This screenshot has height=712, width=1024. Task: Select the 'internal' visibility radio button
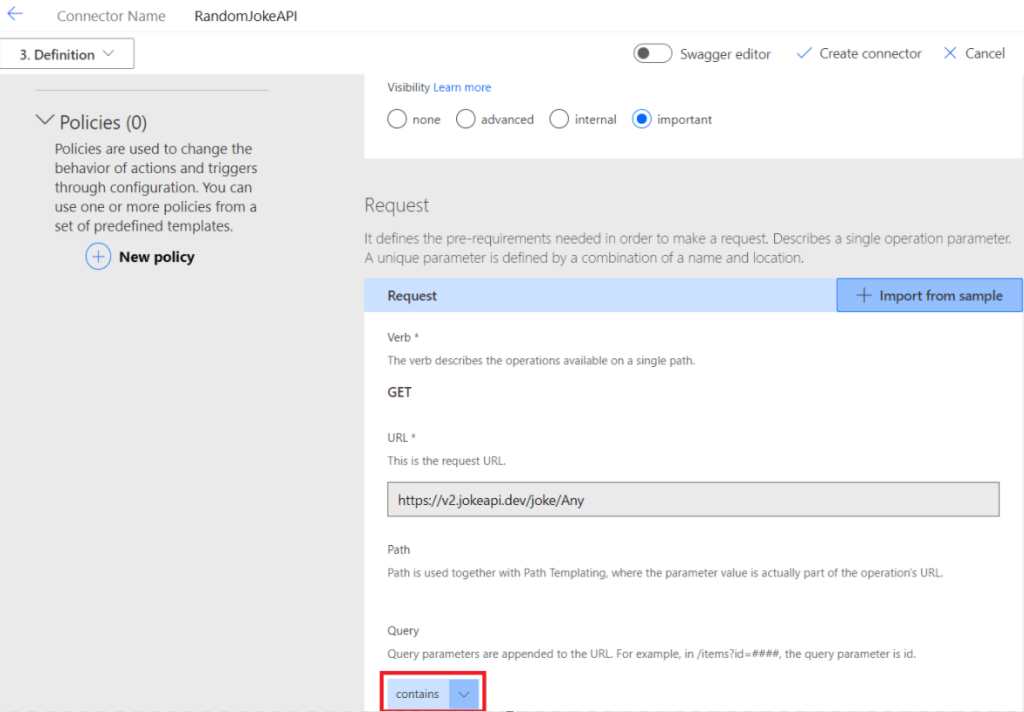(x=559, y=119)
